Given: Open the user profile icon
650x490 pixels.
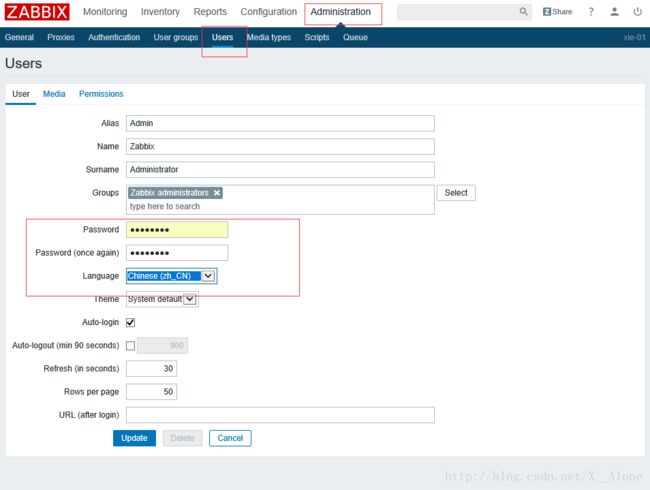Looking at the screenshot, I should coord(614,12).
